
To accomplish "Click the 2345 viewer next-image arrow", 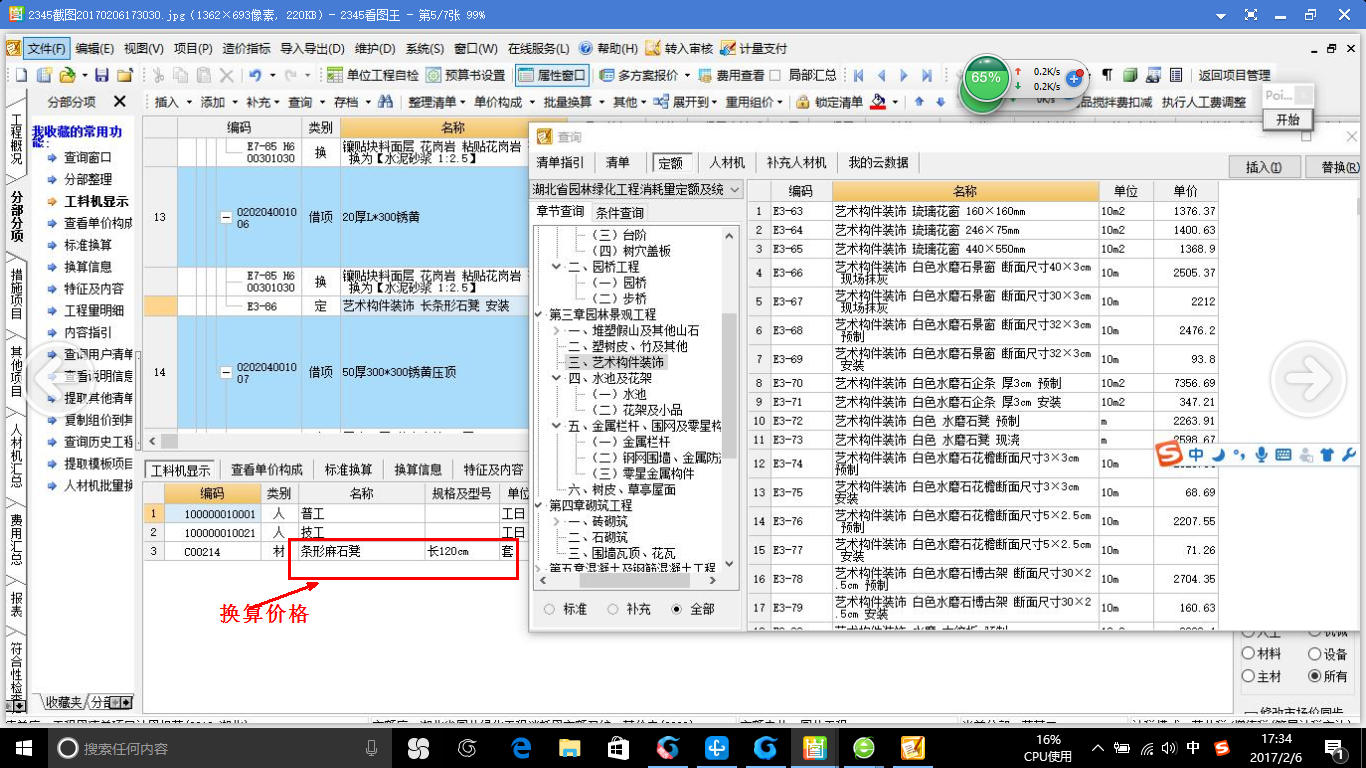I will click(1308, 378).
